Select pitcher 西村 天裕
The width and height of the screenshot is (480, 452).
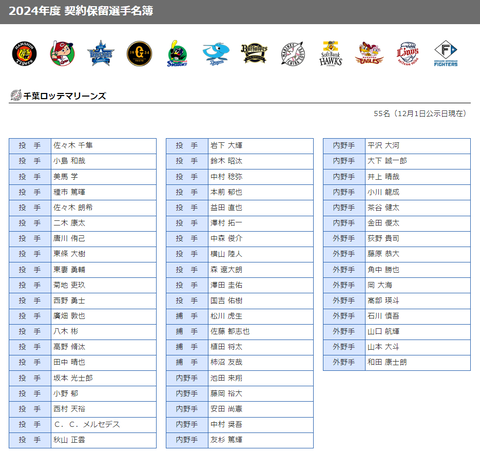[69, 409]
